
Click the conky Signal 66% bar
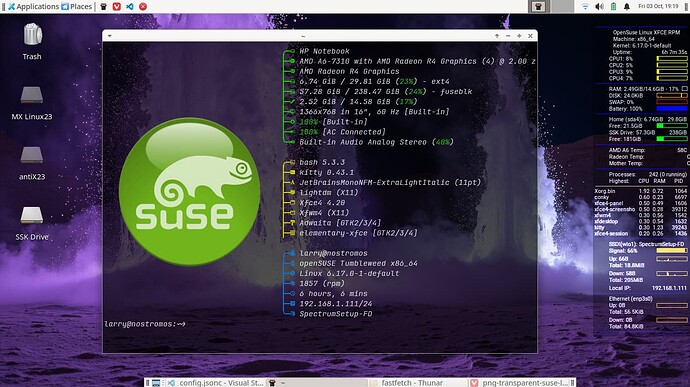coord(672,251)
